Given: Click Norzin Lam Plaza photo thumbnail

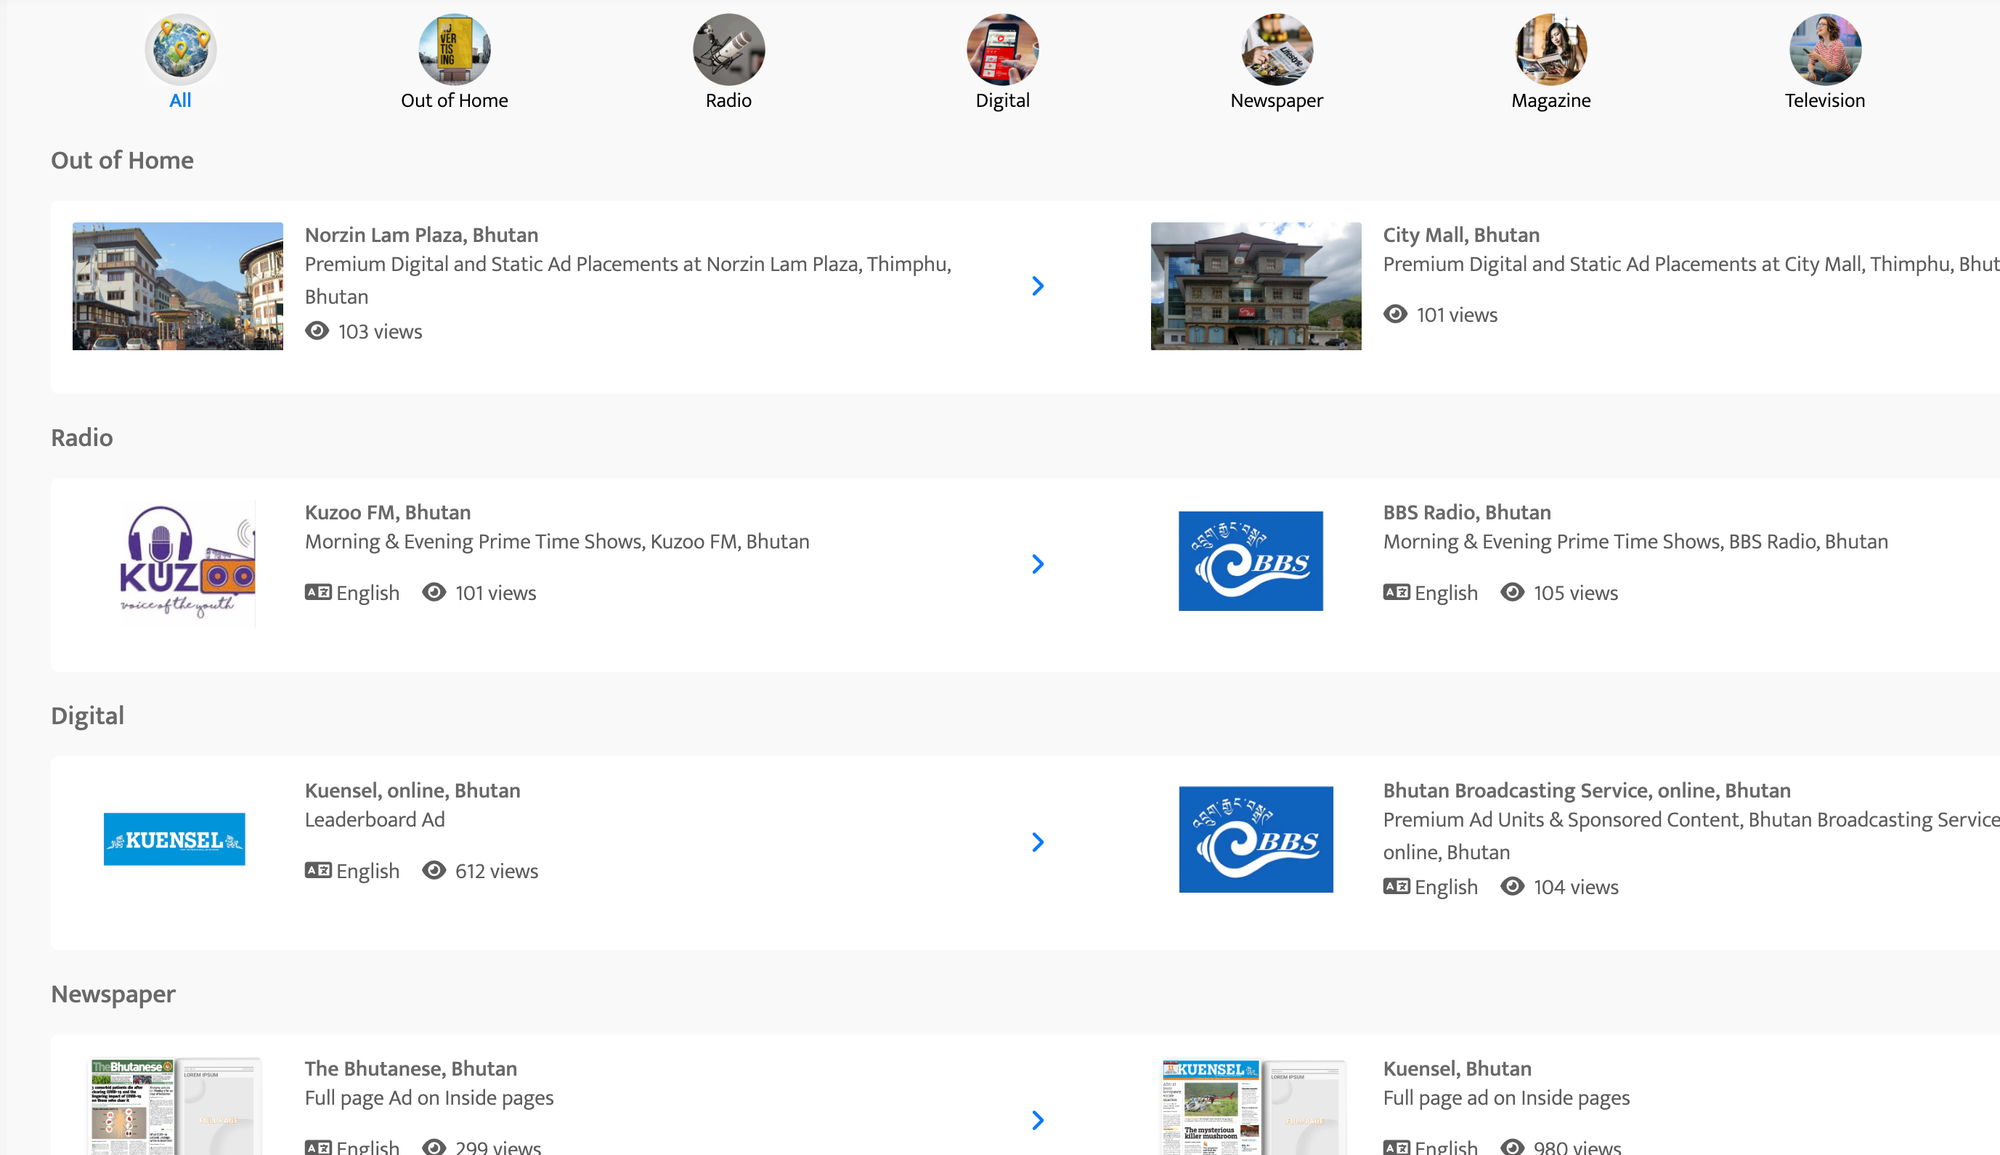Looking at the screenshot, I should coord(178,286).
